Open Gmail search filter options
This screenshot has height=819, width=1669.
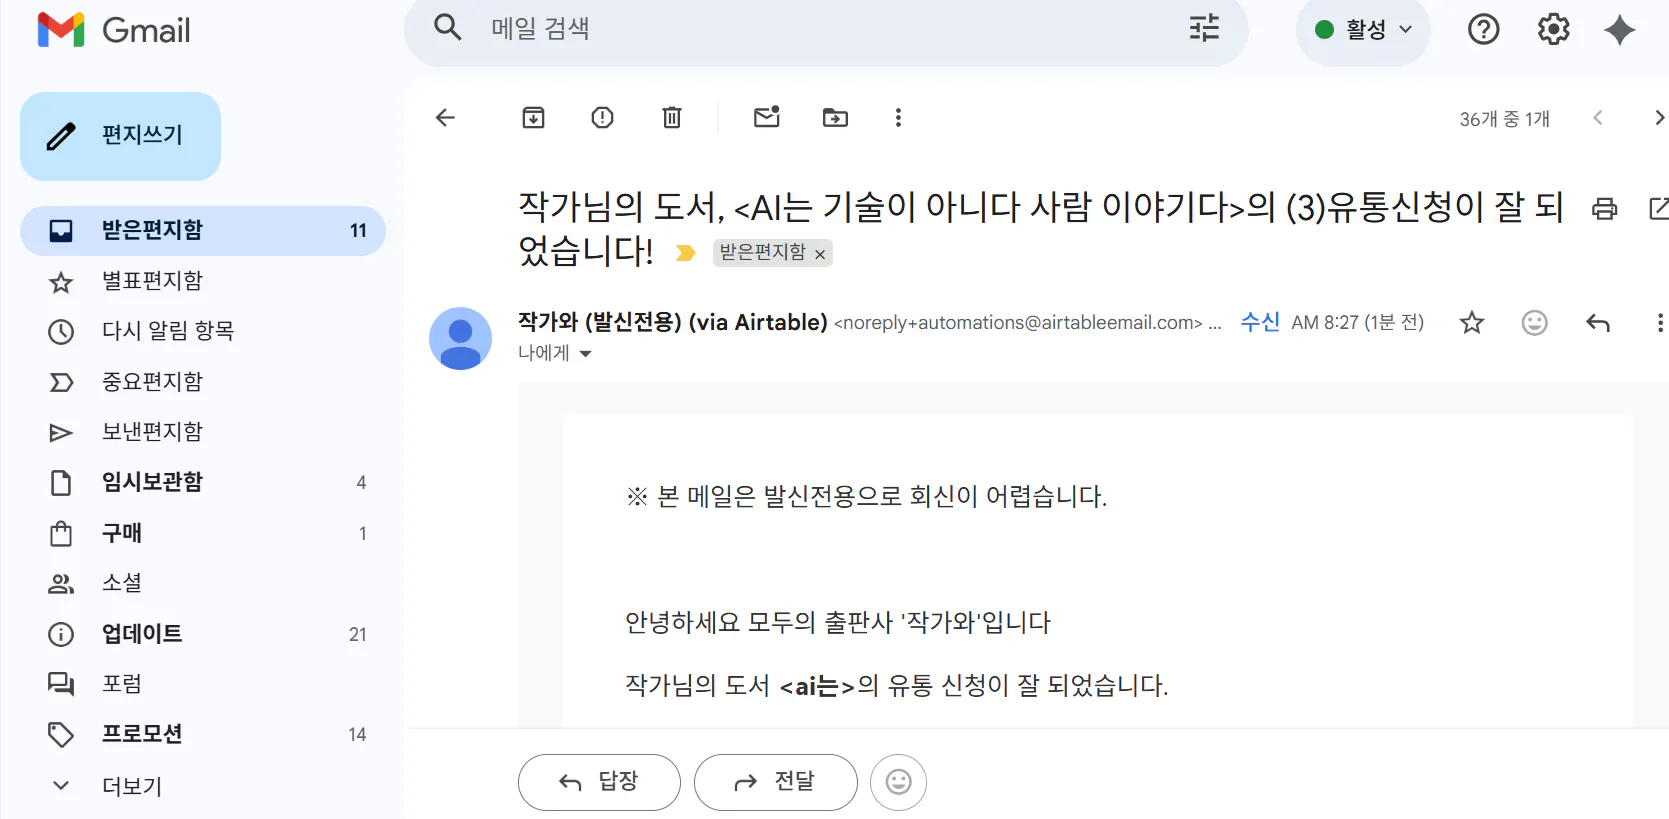coord(1202,29)
